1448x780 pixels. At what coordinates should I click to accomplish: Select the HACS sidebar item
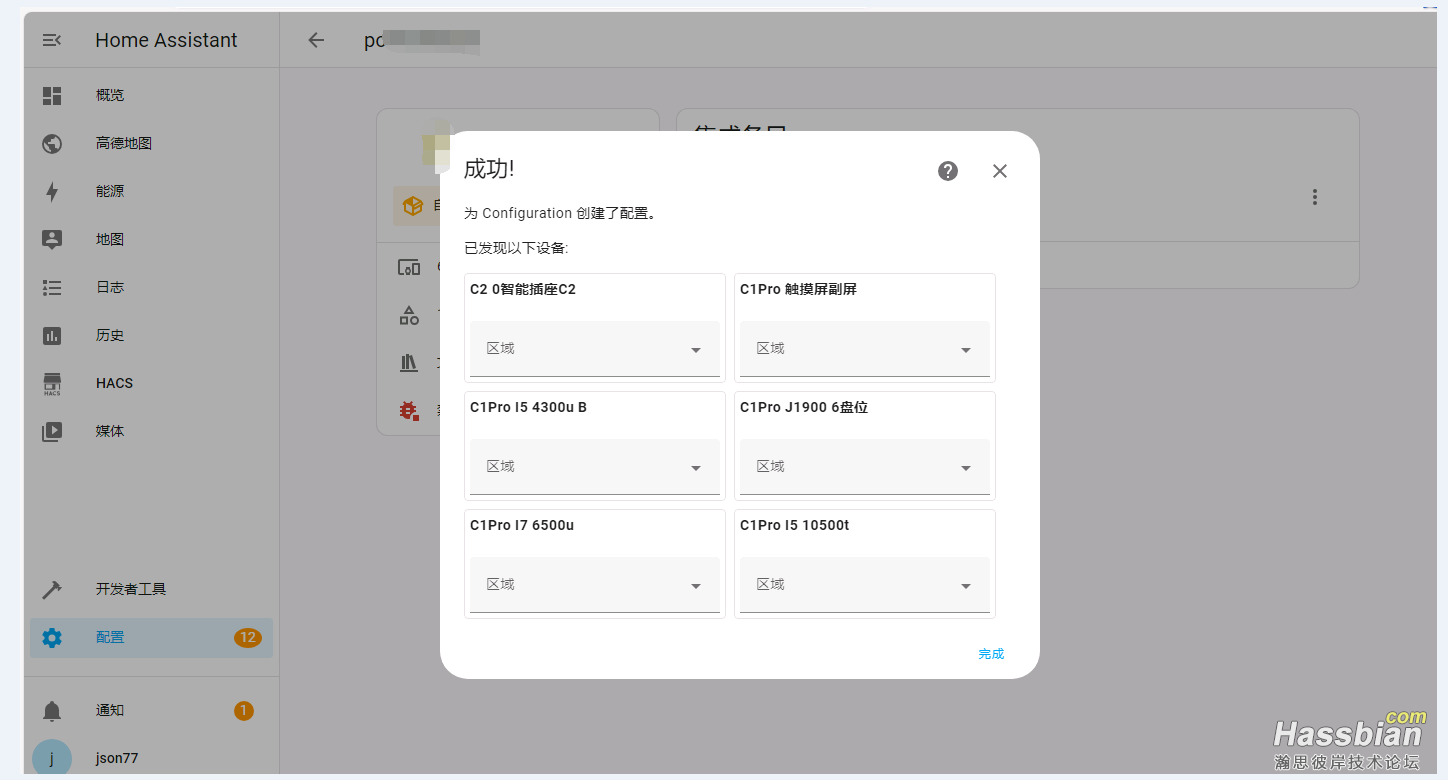click(151, 383)
